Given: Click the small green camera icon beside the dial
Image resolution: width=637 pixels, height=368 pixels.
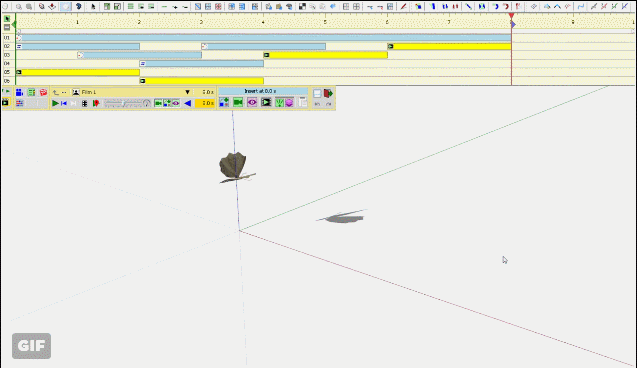Looking at the screenshot, I should tap(158, 104).
